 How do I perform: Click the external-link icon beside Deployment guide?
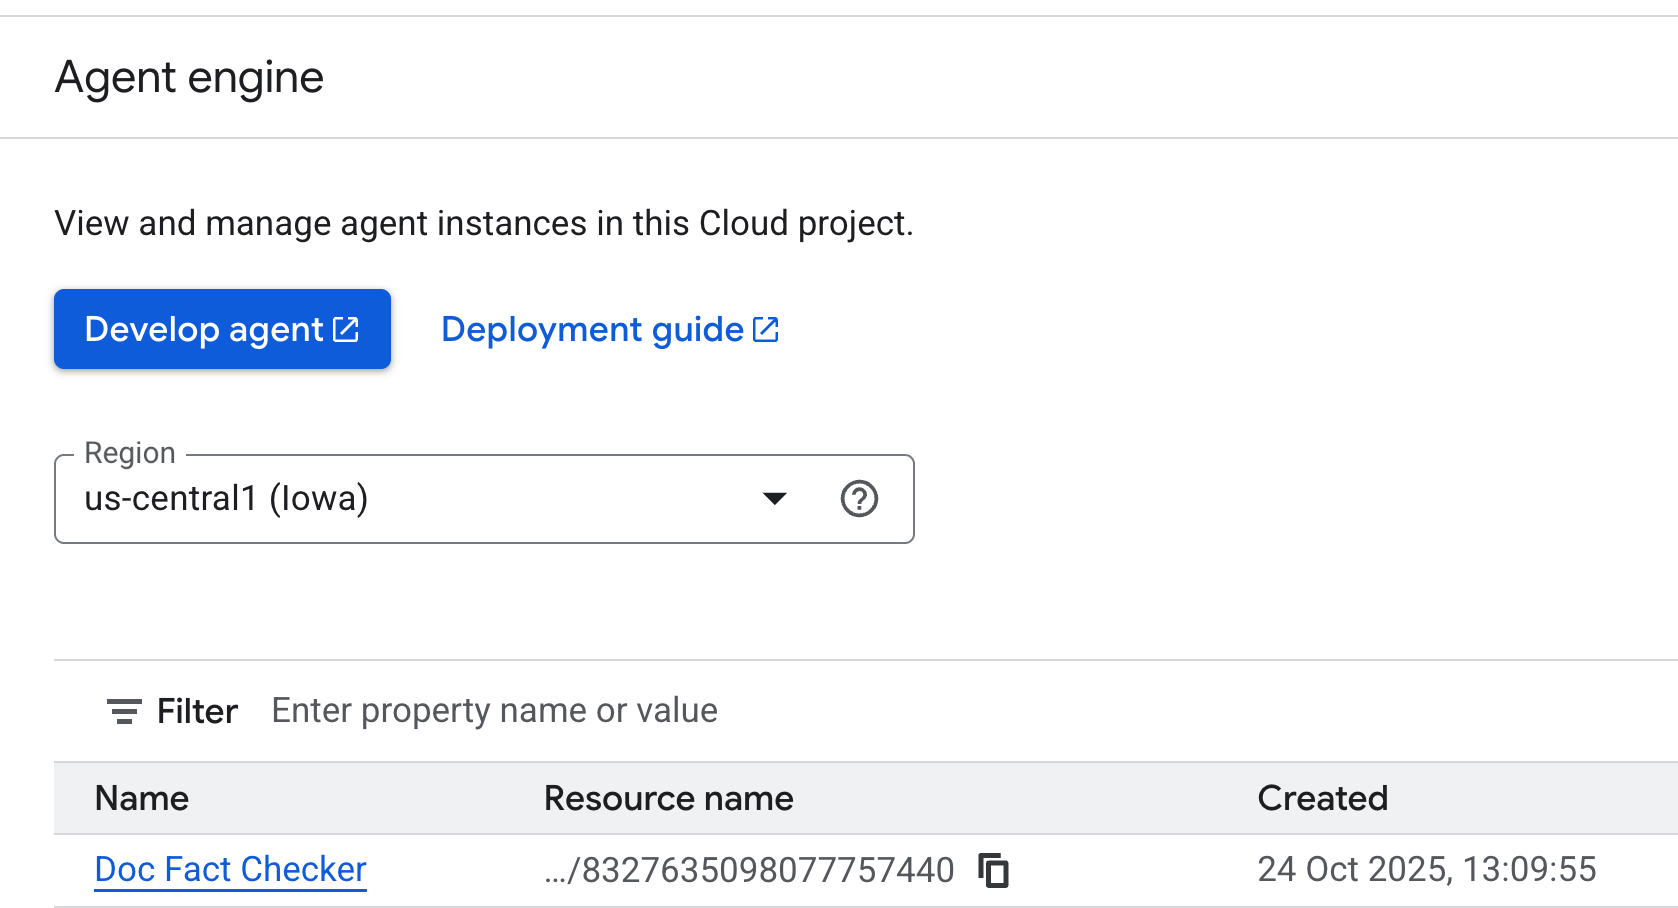766,329
